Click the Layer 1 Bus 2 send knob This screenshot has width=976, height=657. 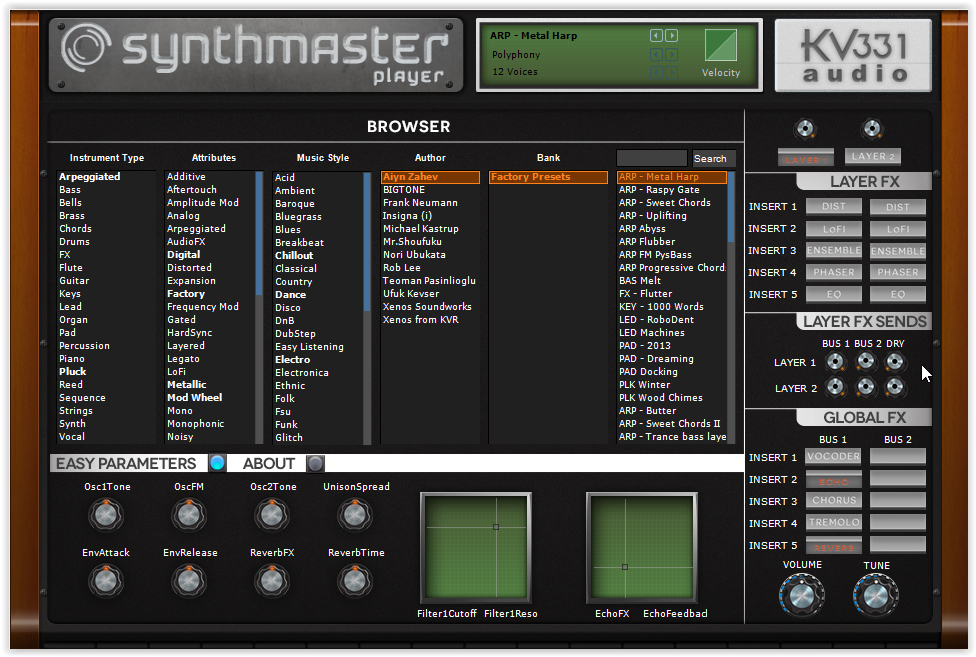pos(865,361)
